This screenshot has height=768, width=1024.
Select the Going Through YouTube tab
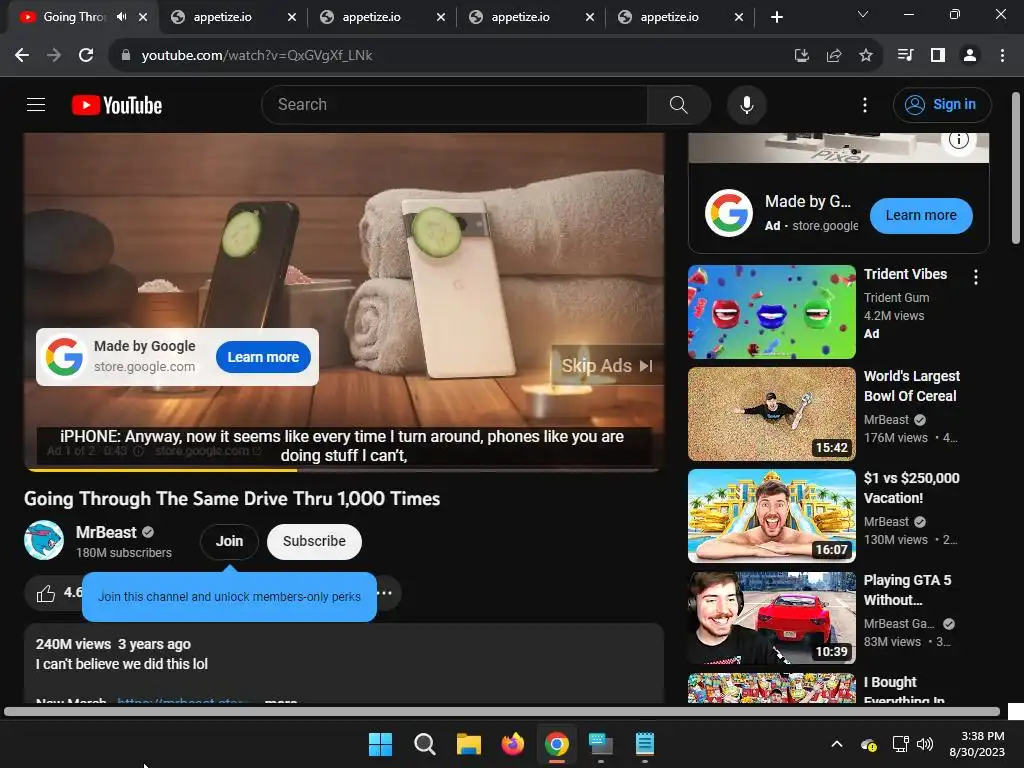73,17
